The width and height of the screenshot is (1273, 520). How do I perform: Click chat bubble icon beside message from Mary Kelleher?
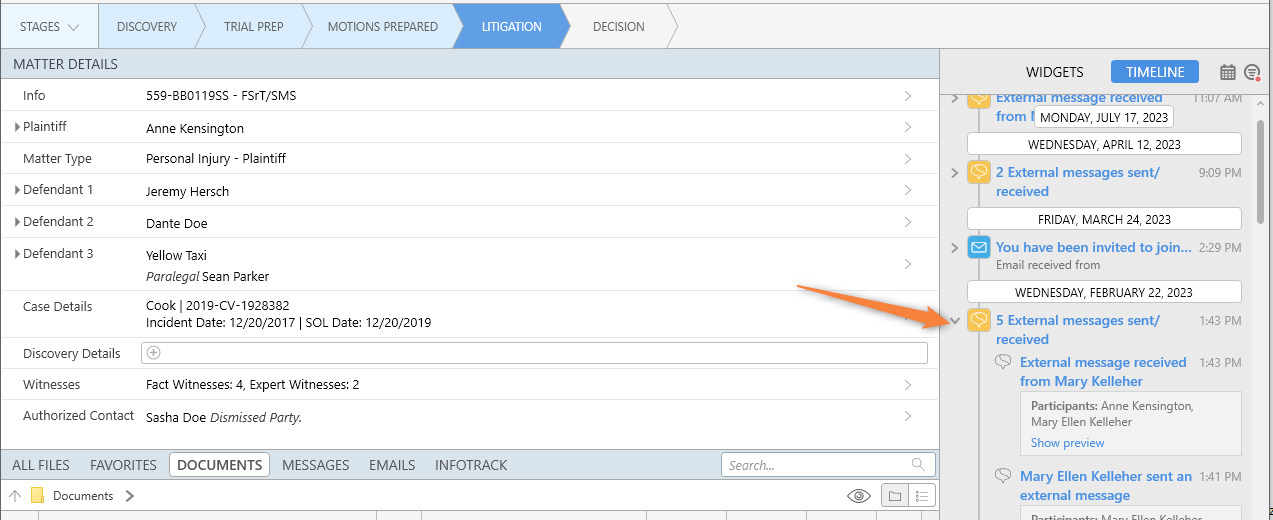(x=1003, y=363)
